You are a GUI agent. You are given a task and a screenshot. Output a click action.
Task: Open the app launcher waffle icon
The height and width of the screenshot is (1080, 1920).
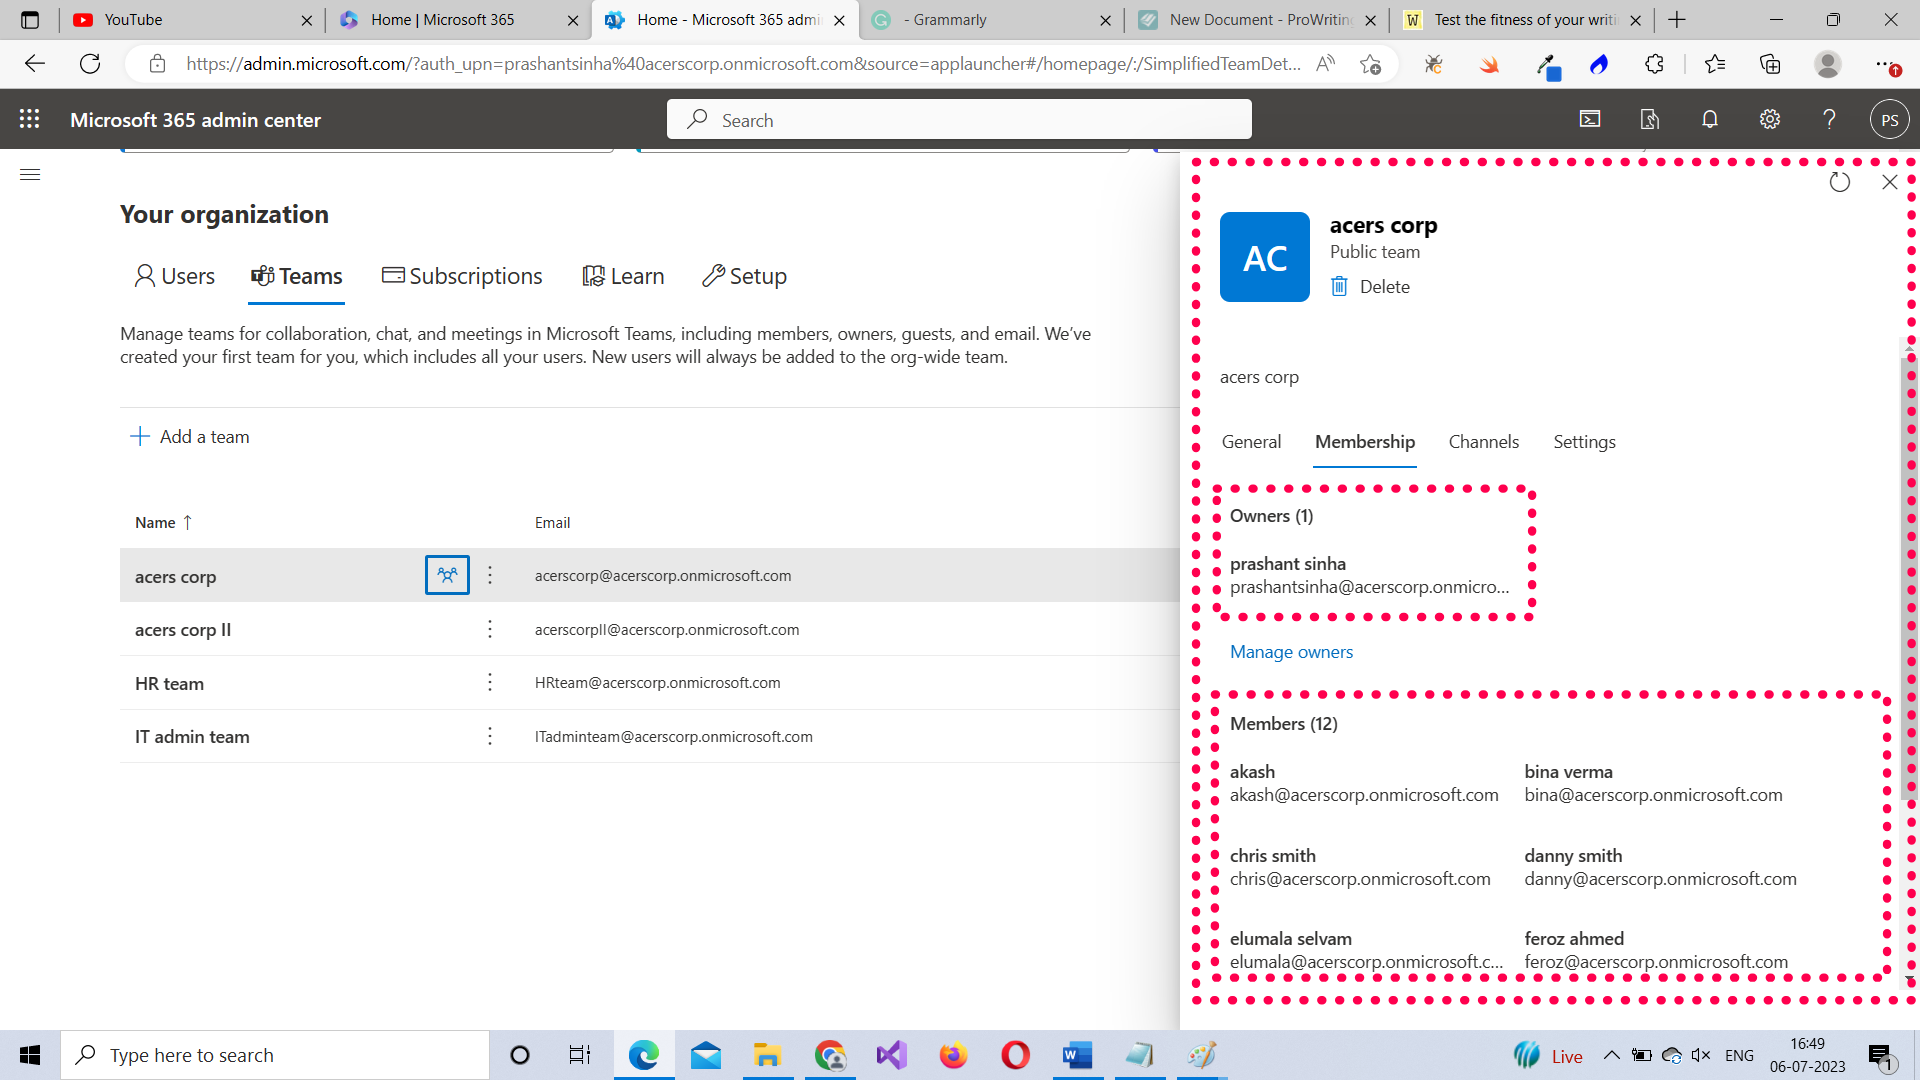(30, 119)
